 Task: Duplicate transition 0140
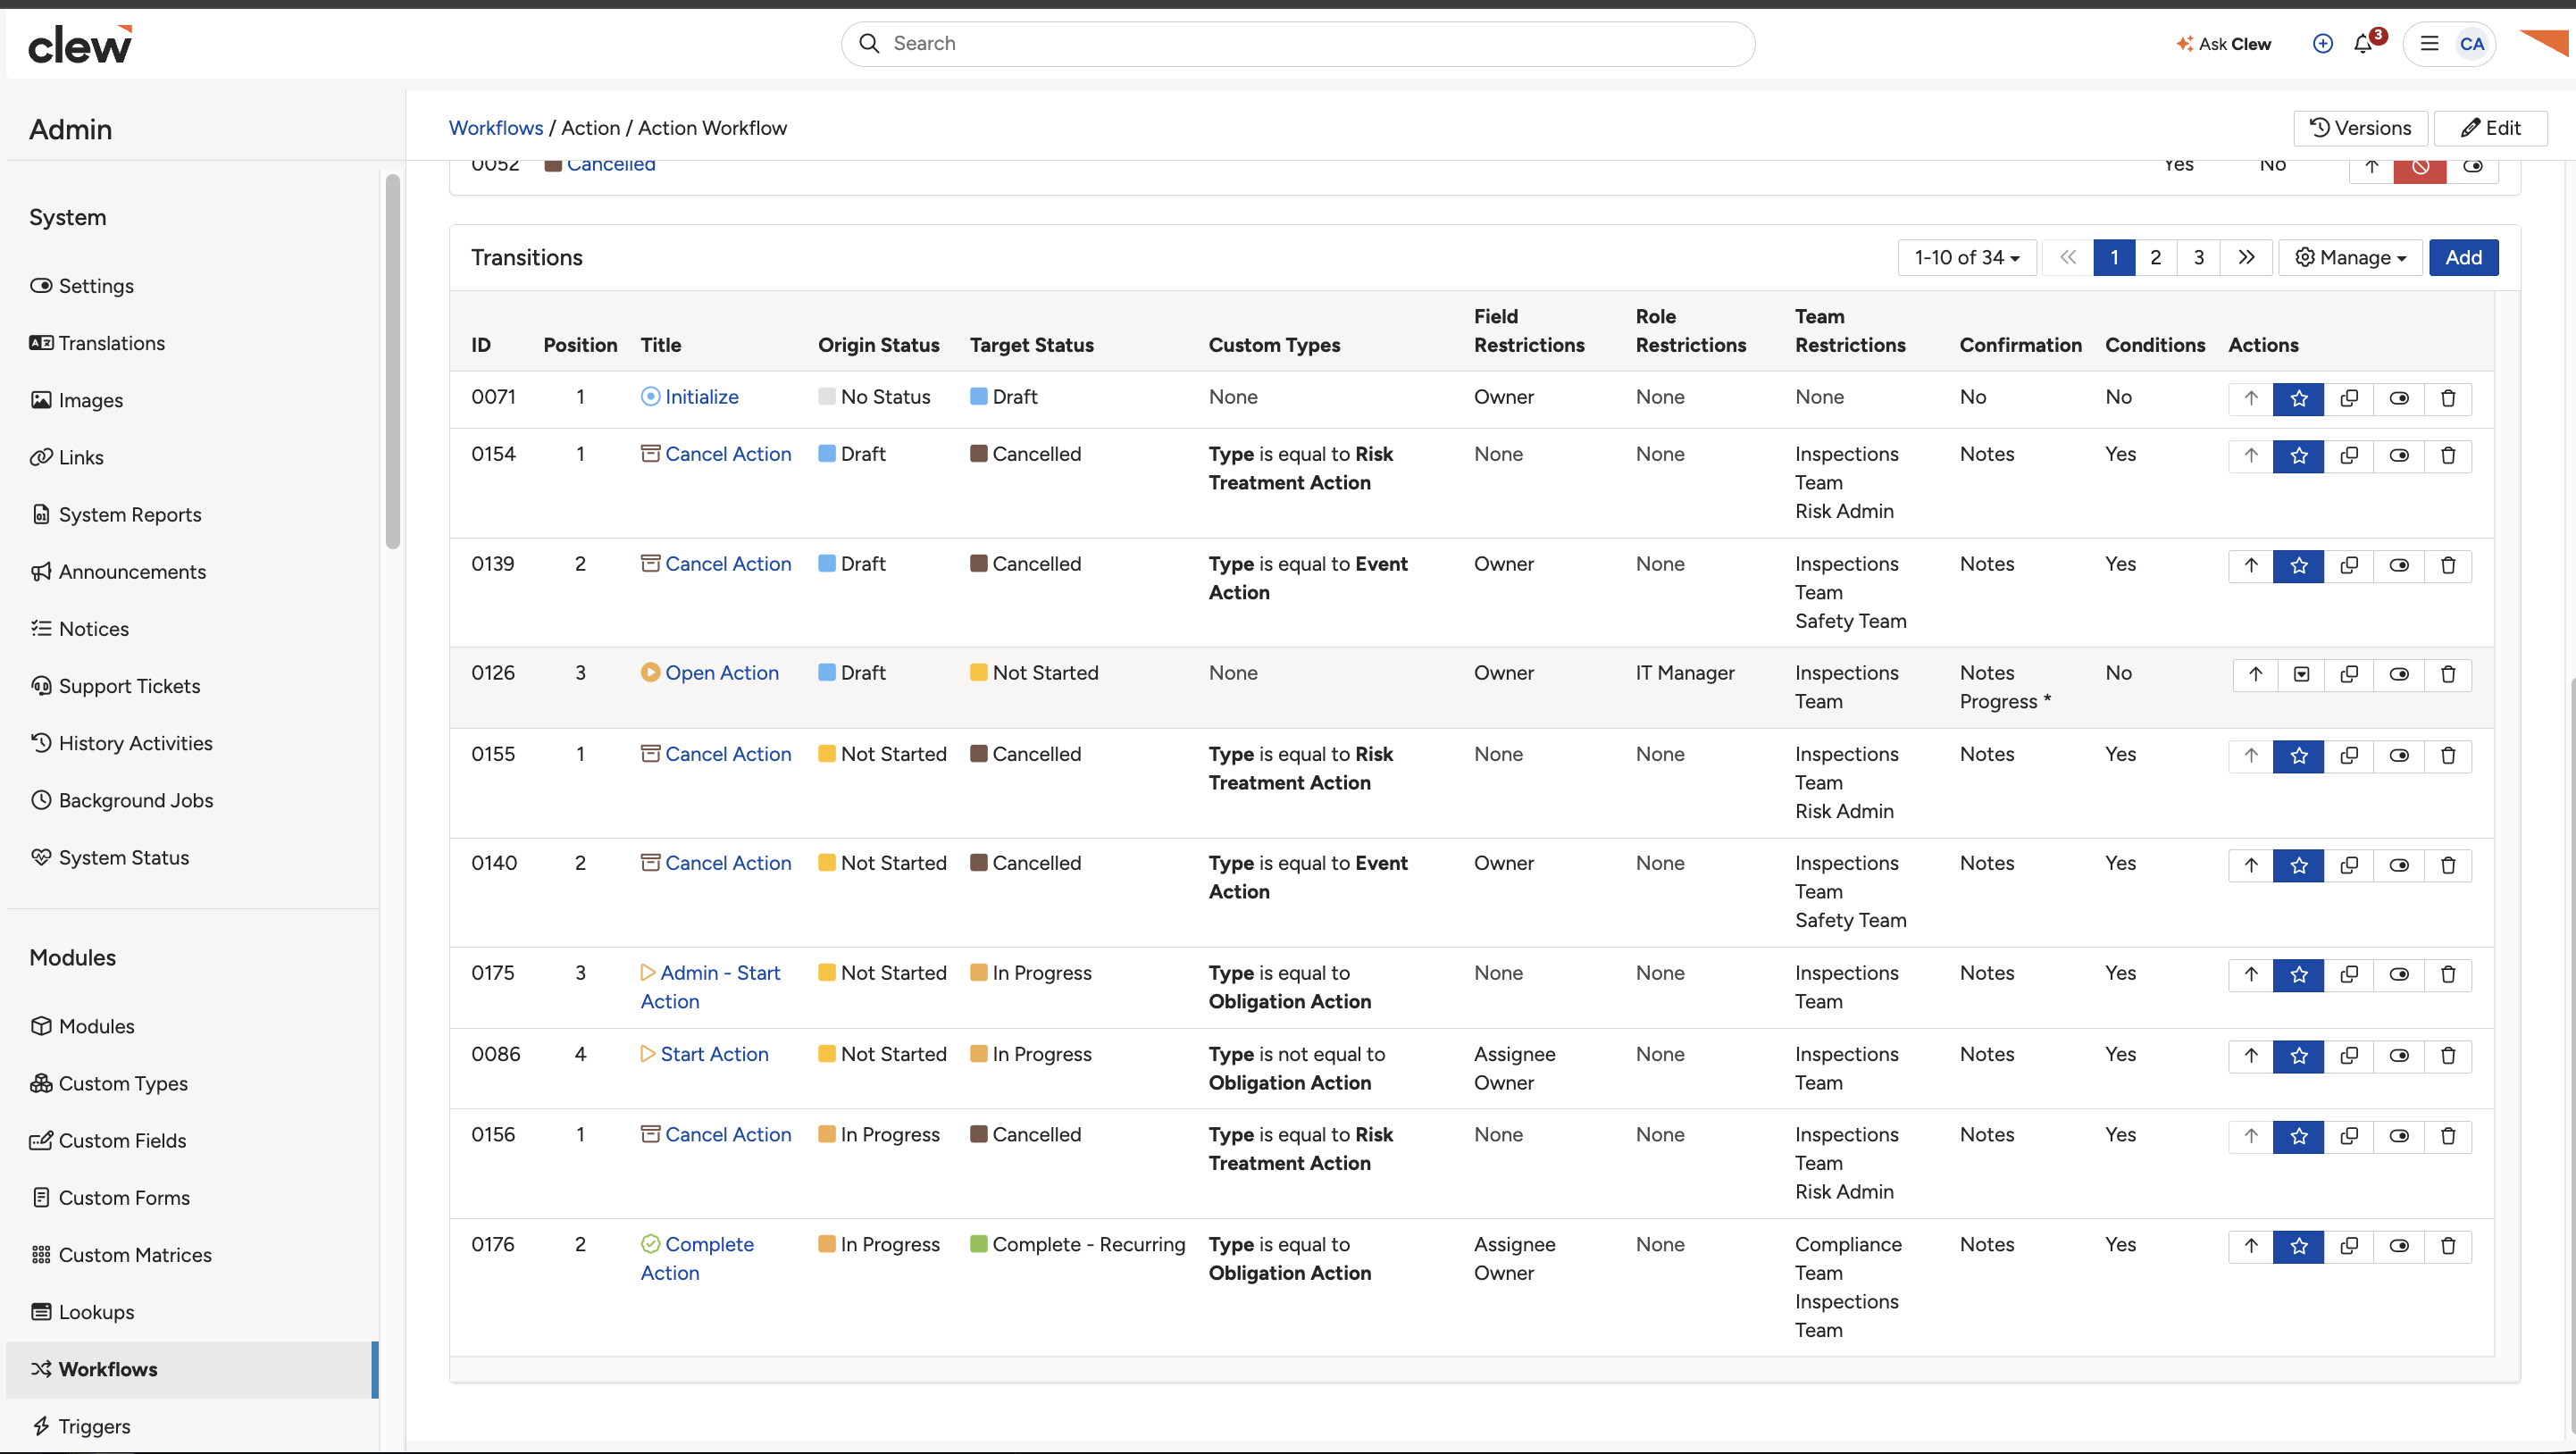[x=2349, y=865]
